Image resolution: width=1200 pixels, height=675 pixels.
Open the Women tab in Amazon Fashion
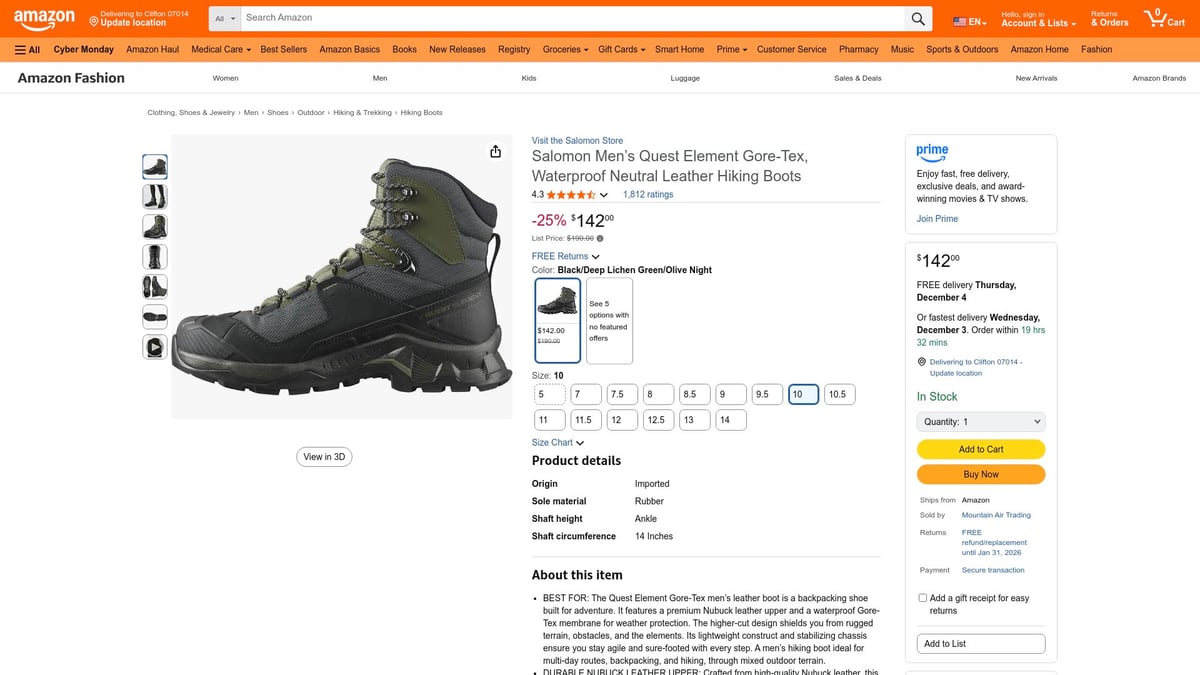pos(225,77)
